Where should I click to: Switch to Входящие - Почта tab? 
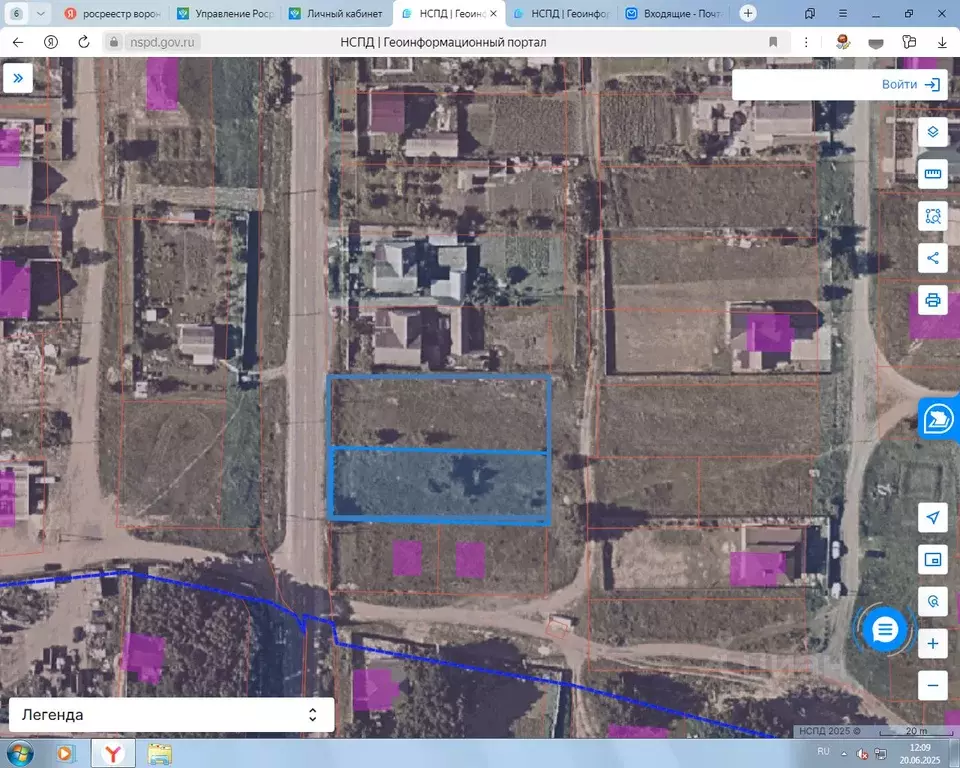[x=674, y=13]
